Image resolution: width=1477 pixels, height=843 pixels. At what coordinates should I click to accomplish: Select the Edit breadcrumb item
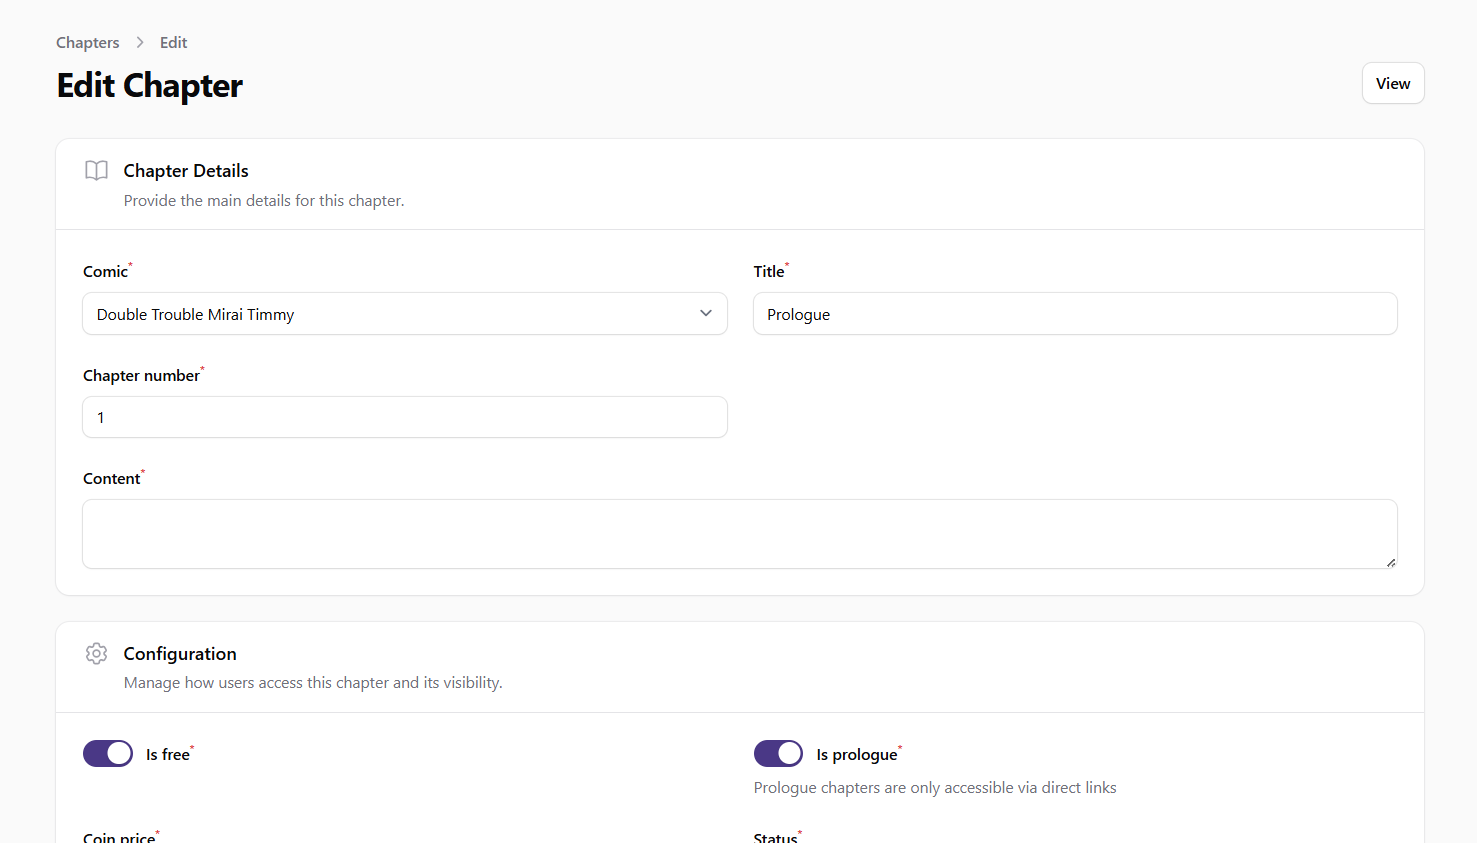pyautogui.click(x=173, y=42)
